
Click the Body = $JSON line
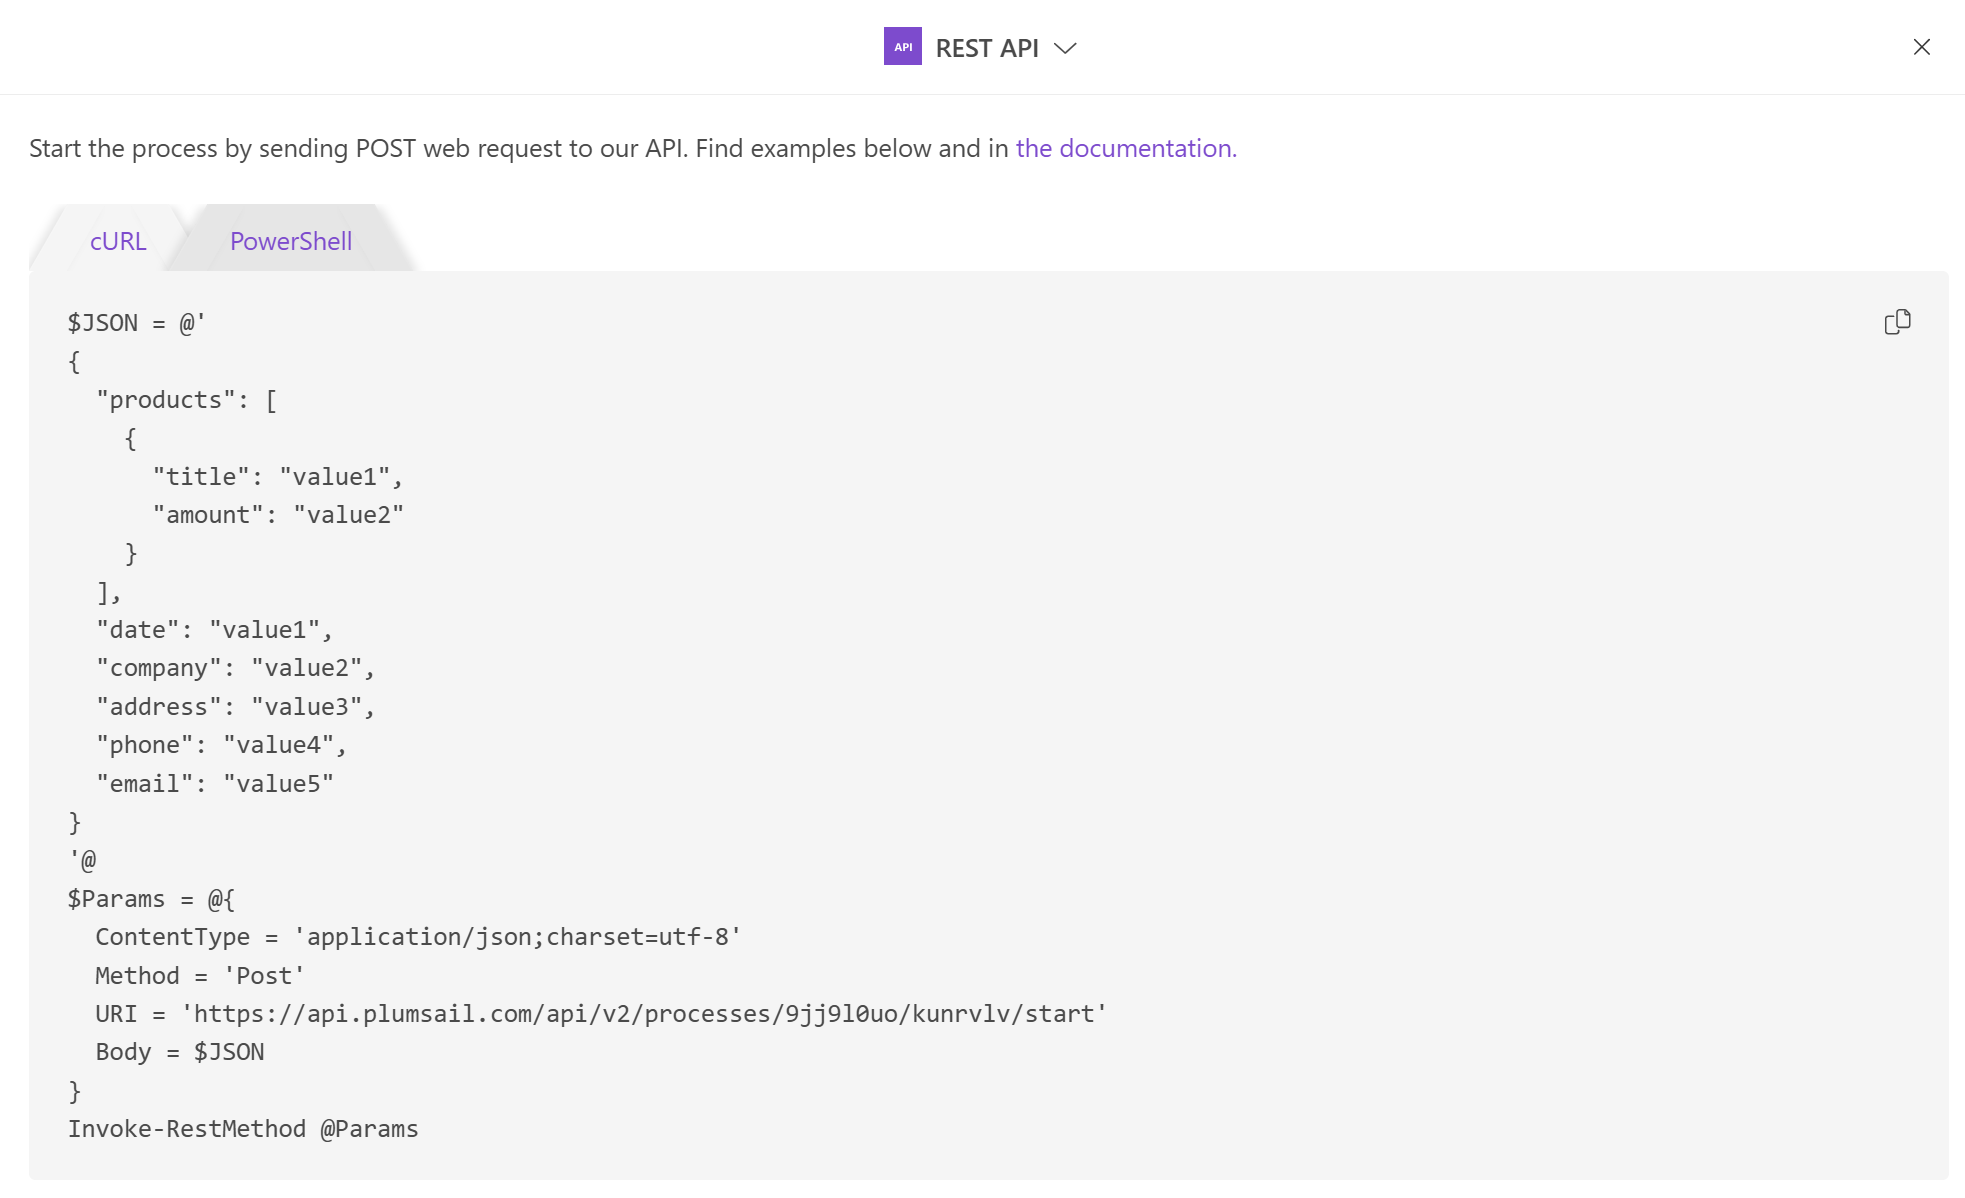click(180, 1052)
